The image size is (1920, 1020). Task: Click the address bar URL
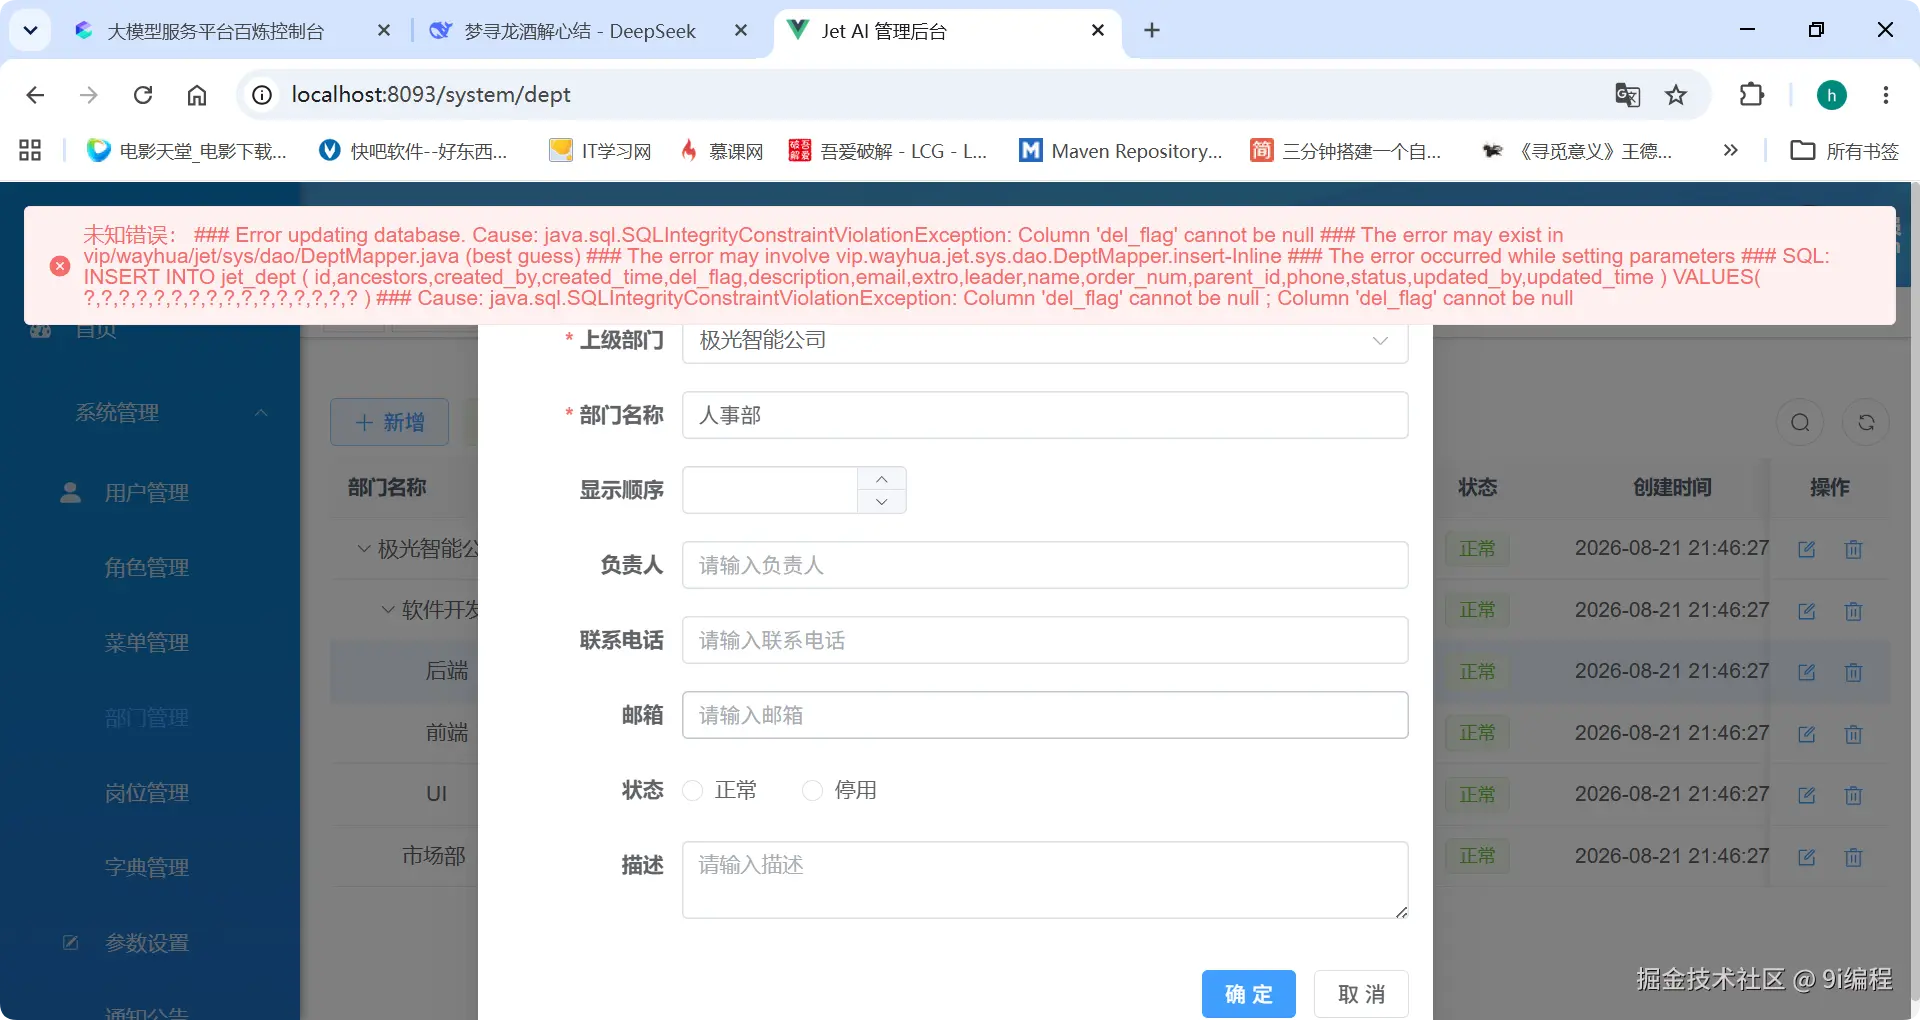[431, 95]
